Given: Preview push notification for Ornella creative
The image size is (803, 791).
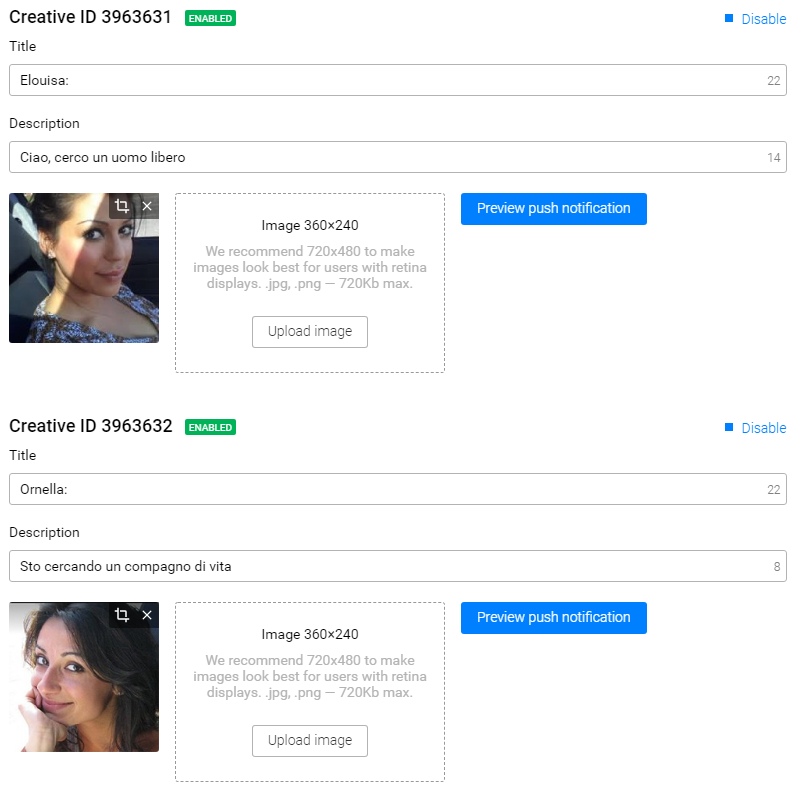Looking at the screenshot, I should click(x=554, y=618).
